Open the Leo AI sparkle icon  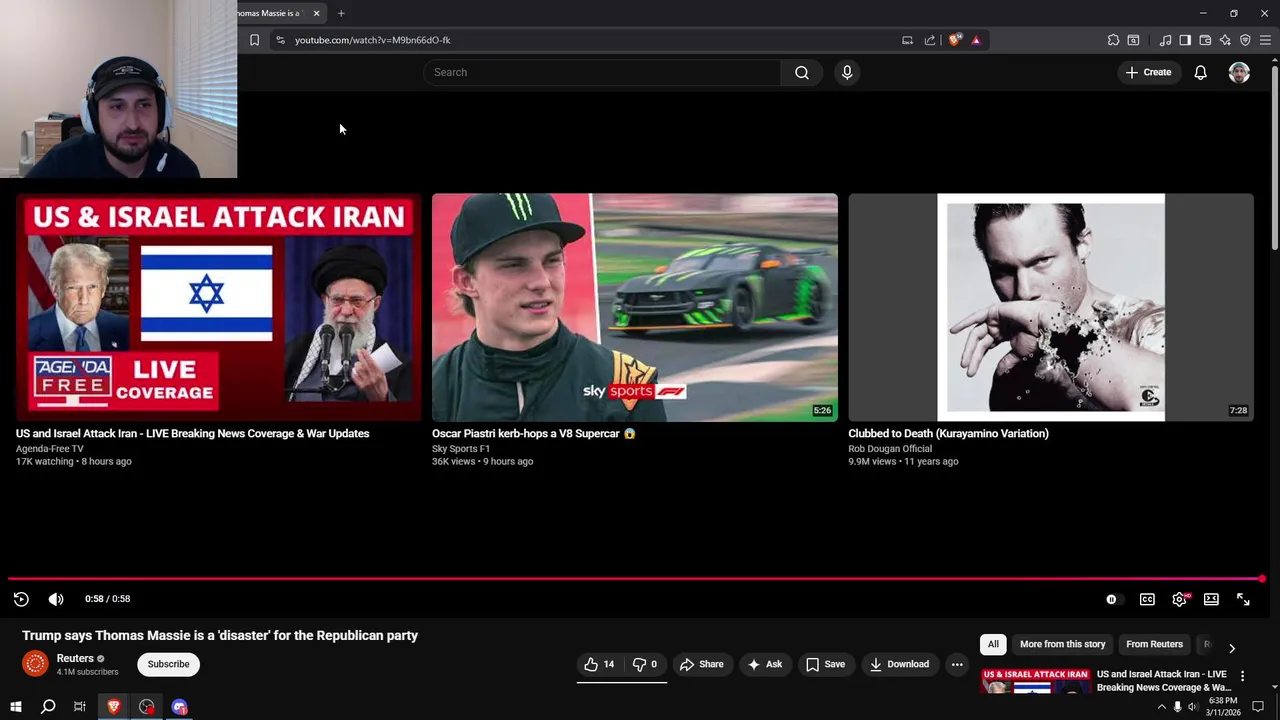[x=1225, y=40]
